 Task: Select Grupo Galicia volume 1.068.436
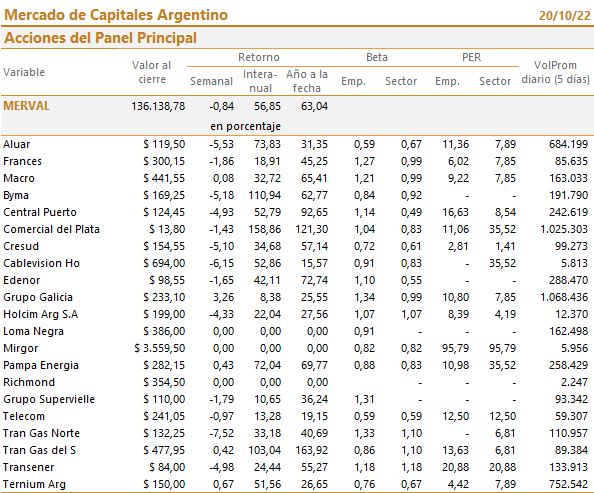(x=564, y=297)
